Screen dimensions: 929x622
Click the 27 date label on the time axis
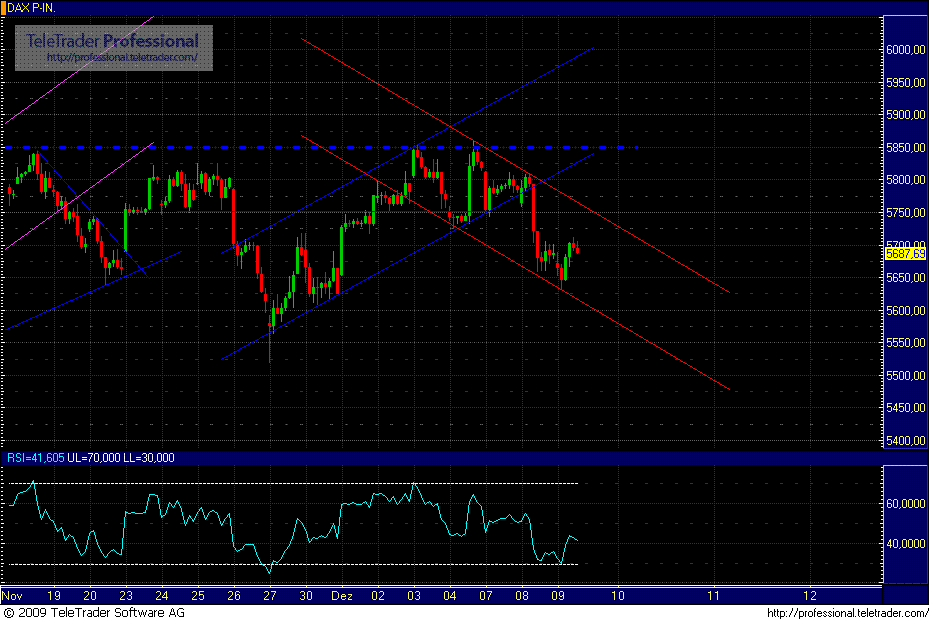270,595
